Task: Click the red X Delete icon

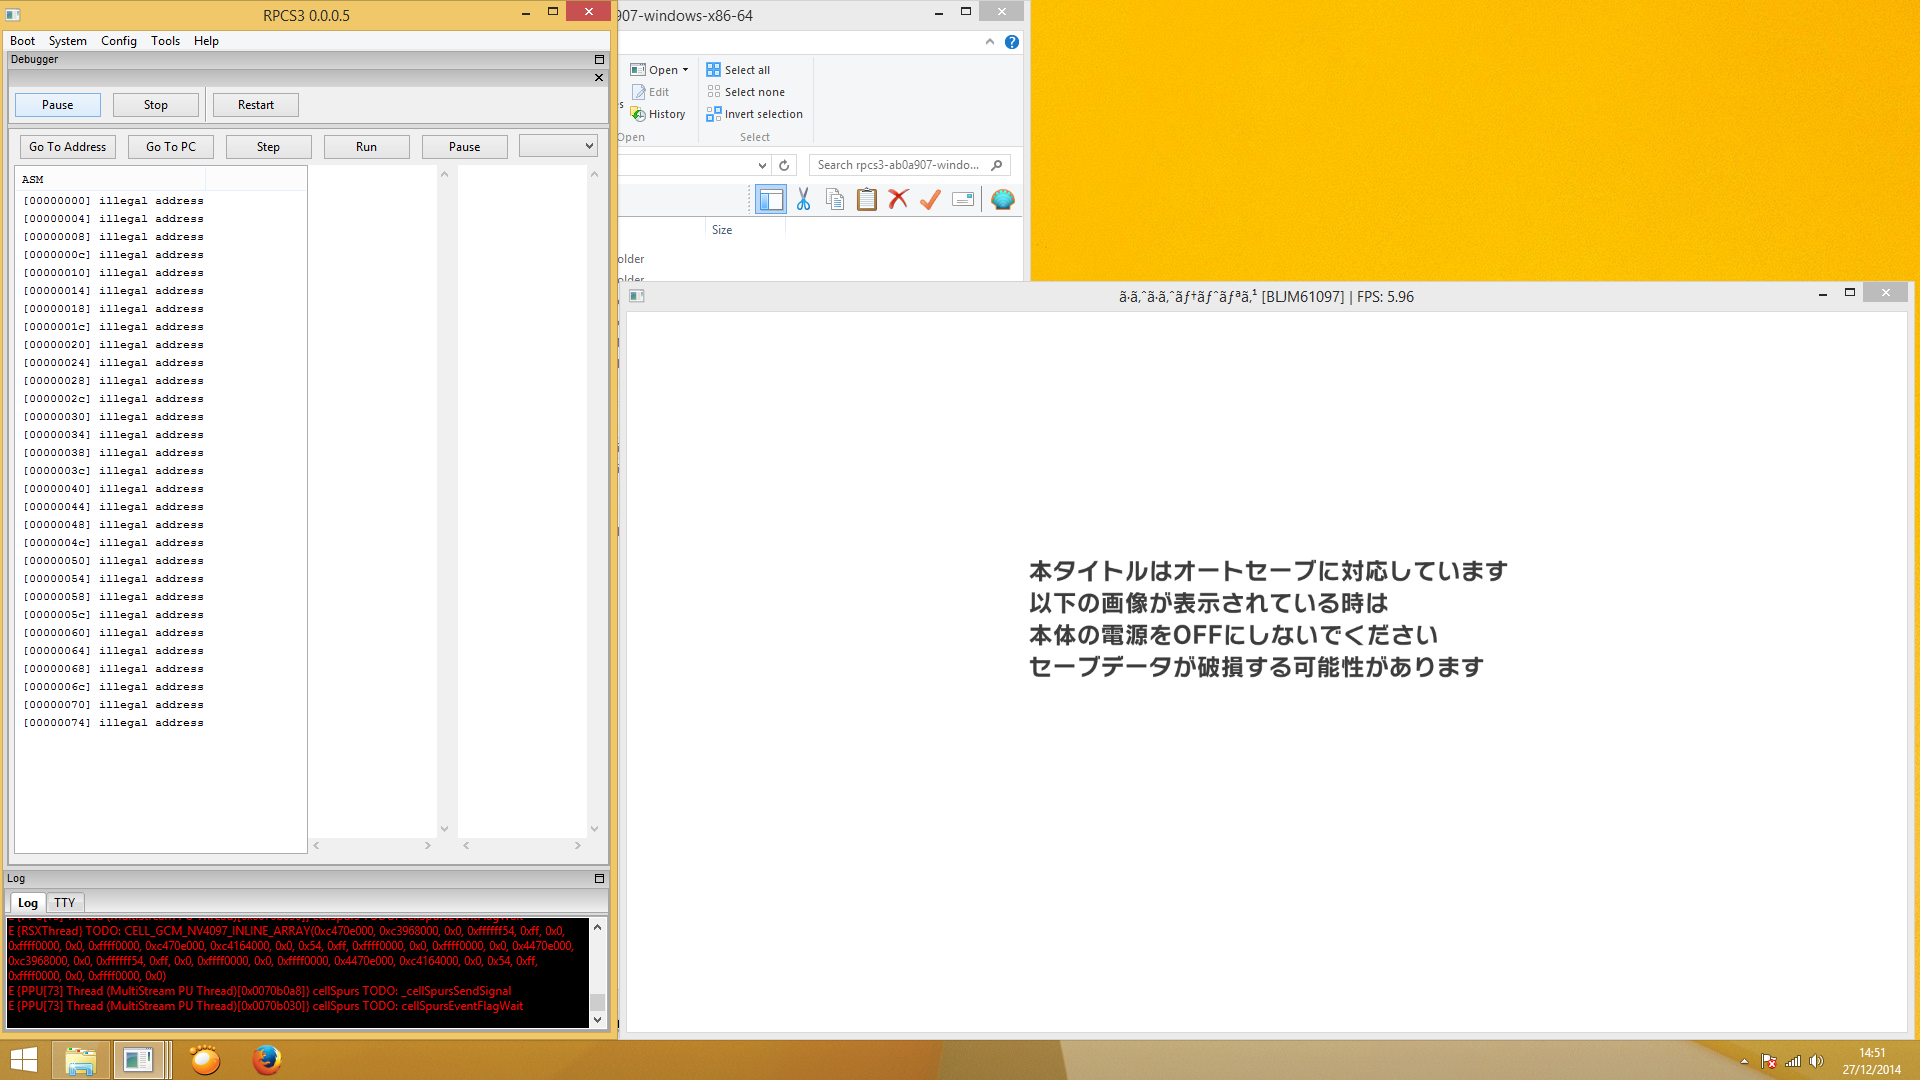Action: [x=898, y=200]
